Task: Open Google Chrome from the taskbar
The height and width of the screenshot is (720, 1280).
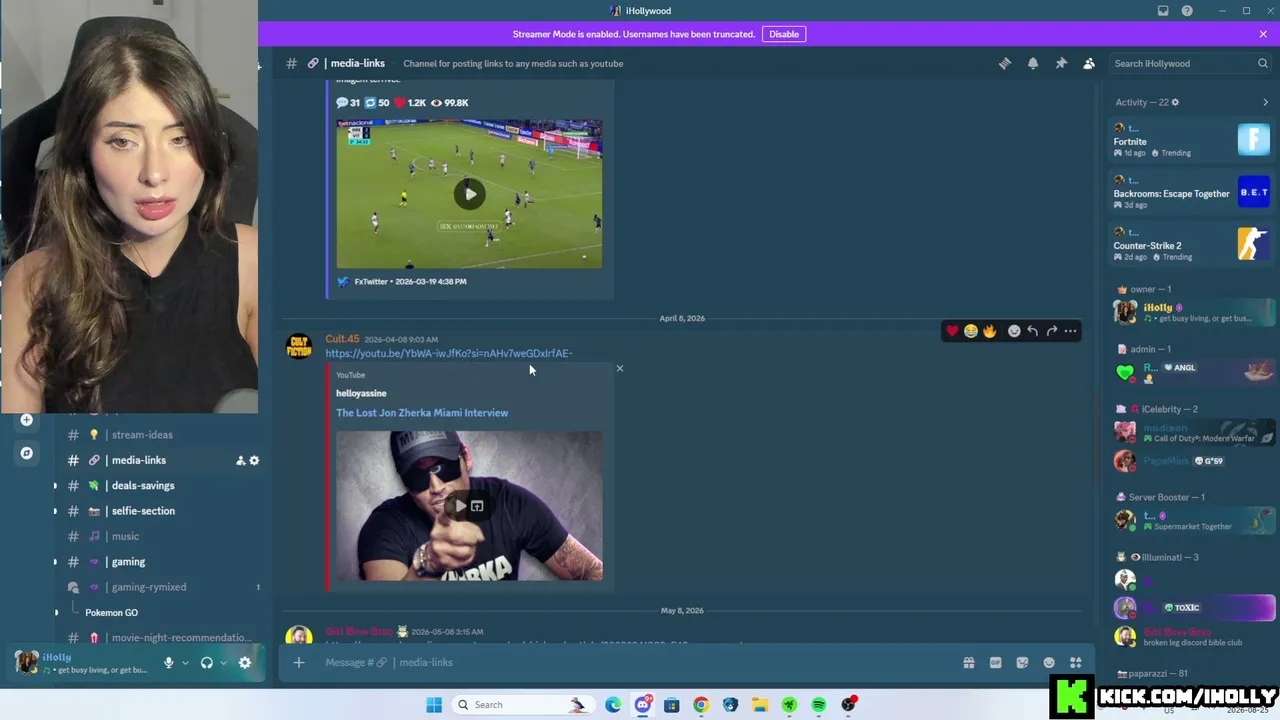Action: 701,705
